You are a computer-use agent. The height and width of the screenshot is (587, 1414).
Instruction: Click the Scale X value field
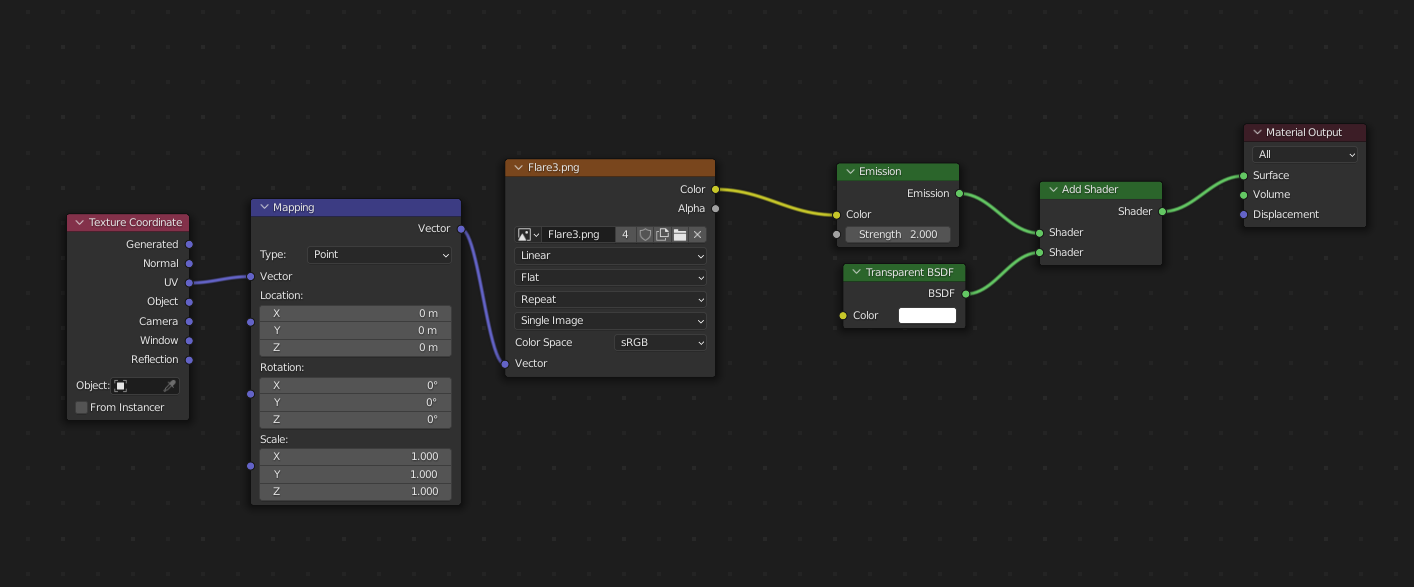pyautogui.click(x=355, y=456)
